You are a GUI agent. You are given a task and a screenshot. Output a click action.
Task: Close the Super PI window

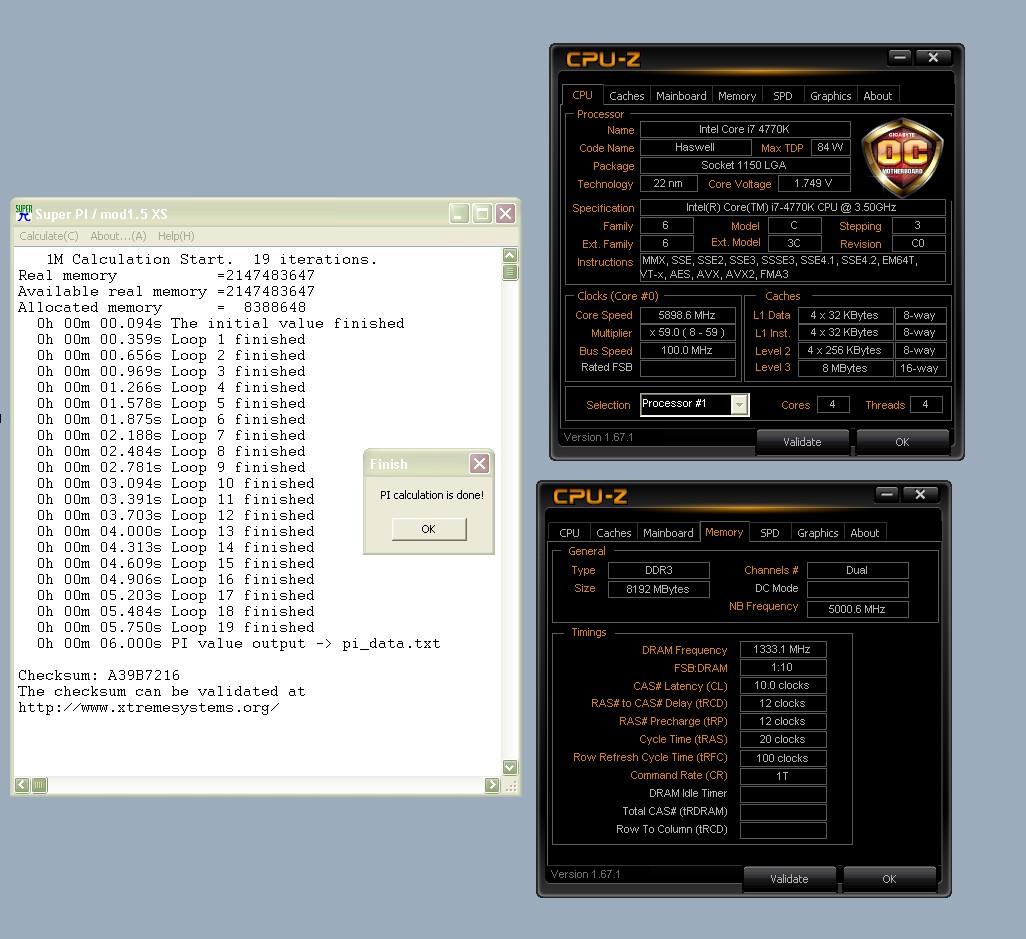pos(505,213)
